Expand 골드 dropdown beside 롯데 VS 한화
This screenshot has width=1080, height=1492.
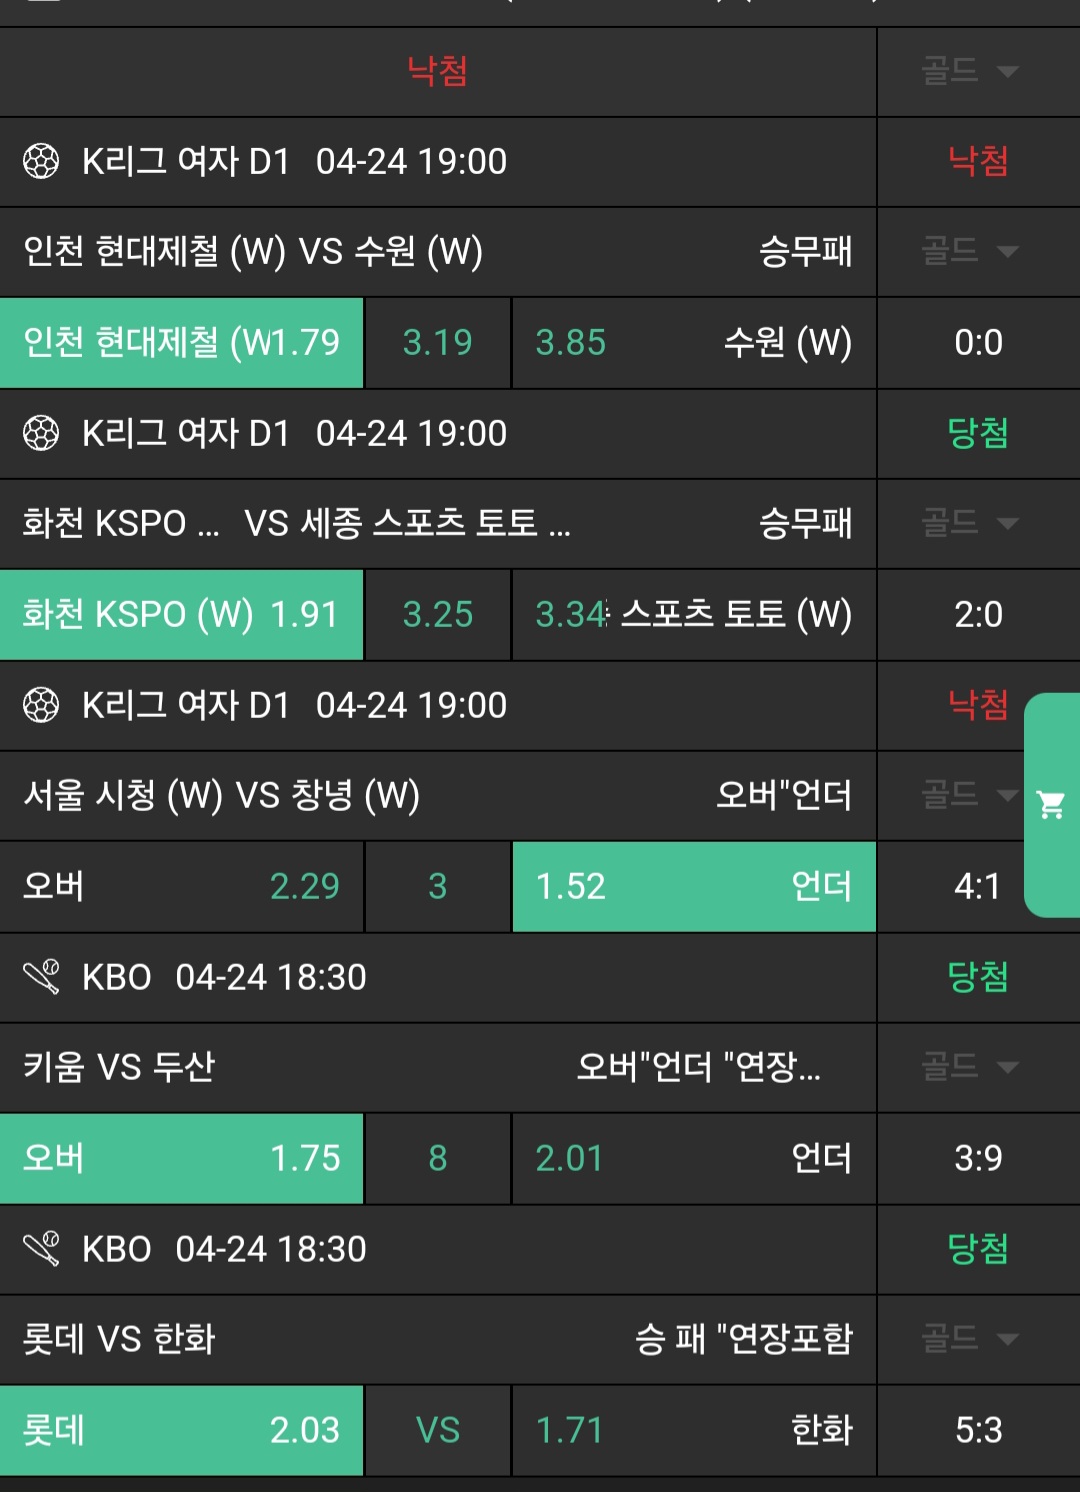(x=969, y=1339)
